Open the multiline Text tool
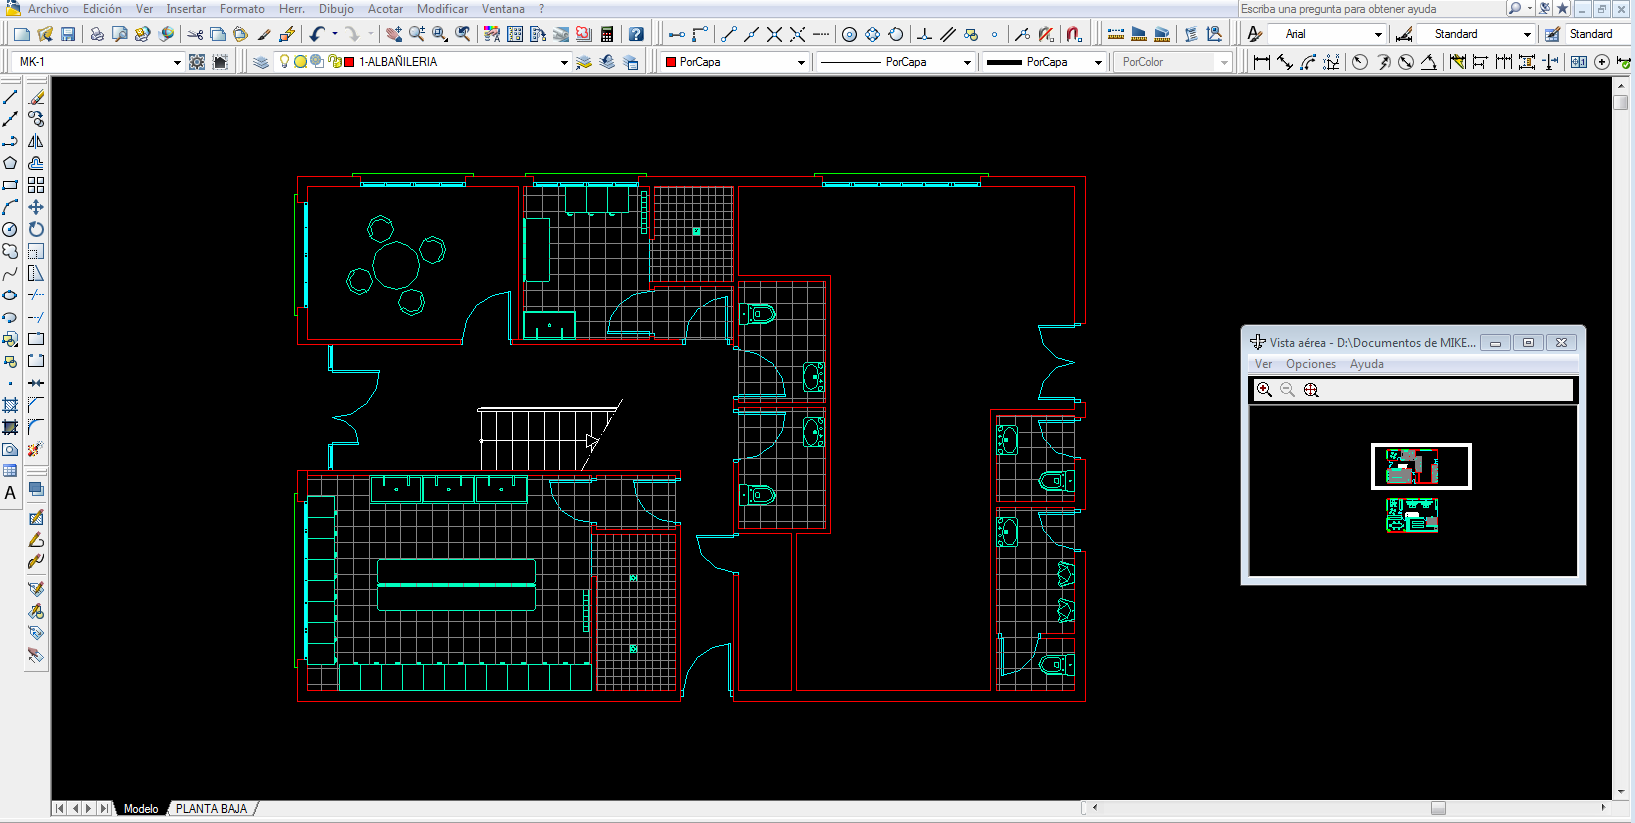Viewport: 1635px width, 823px height. (x=10, y=493)
